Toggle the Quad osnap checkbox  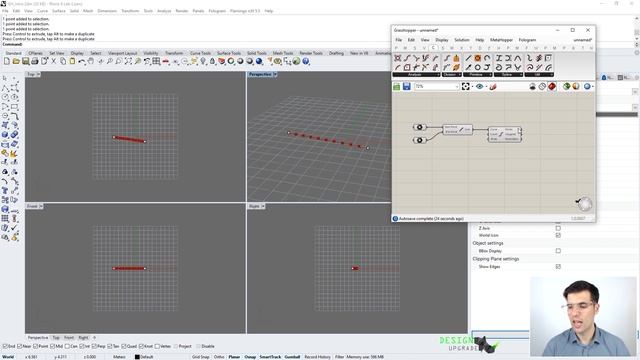point(124,346)
